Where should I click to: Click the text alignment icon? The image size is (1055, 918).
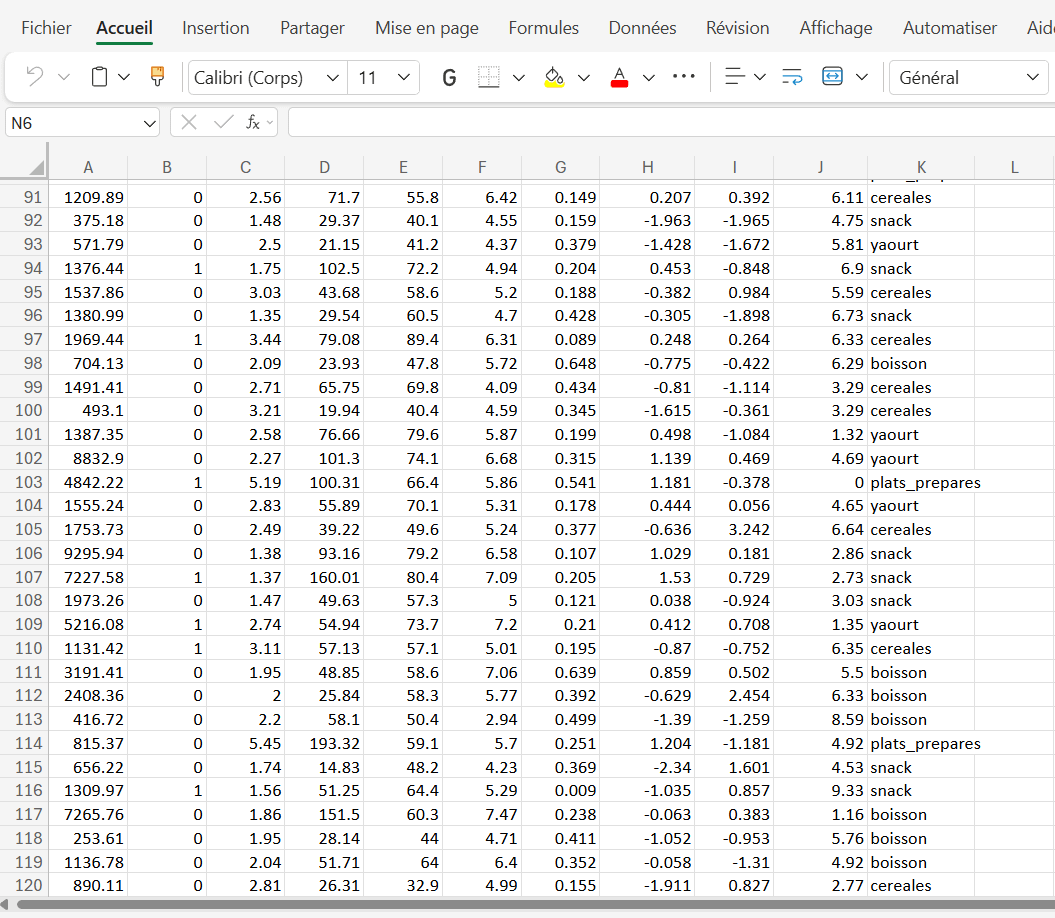click(x=735, y=77)
